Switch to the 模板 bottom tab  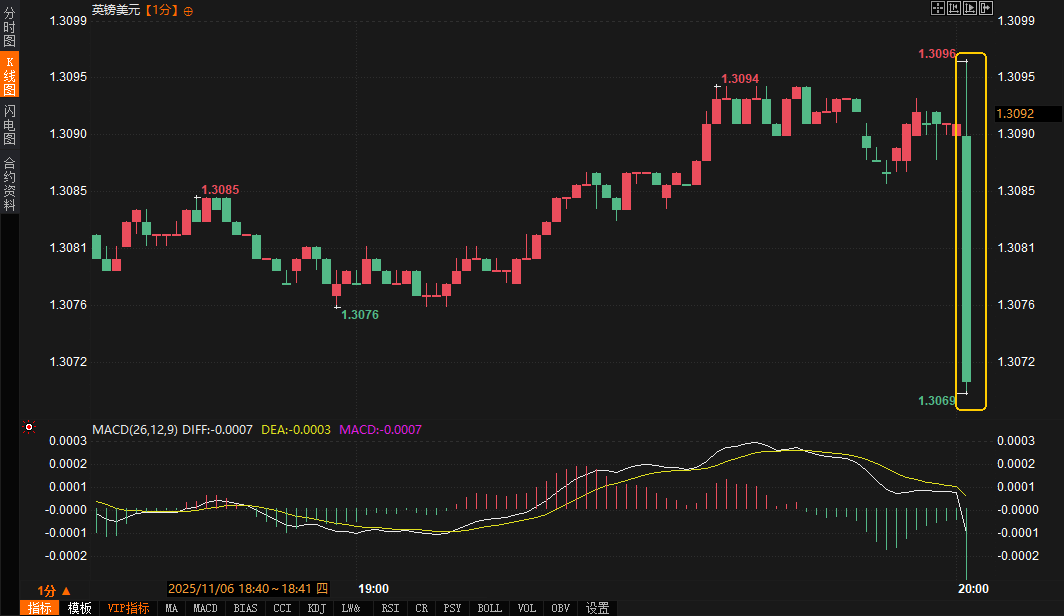coord(79,608)
